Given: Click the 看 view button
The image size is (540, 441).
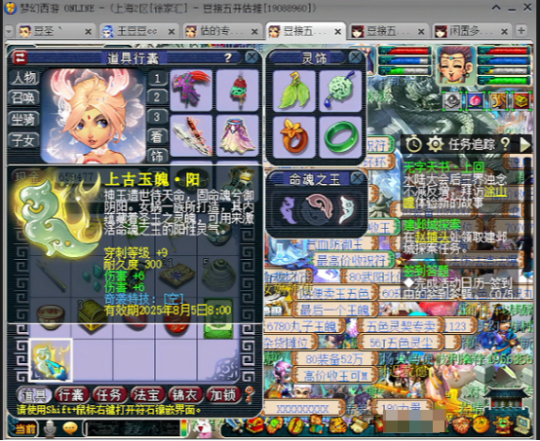Looking at the screenshot, I should 157,137.
